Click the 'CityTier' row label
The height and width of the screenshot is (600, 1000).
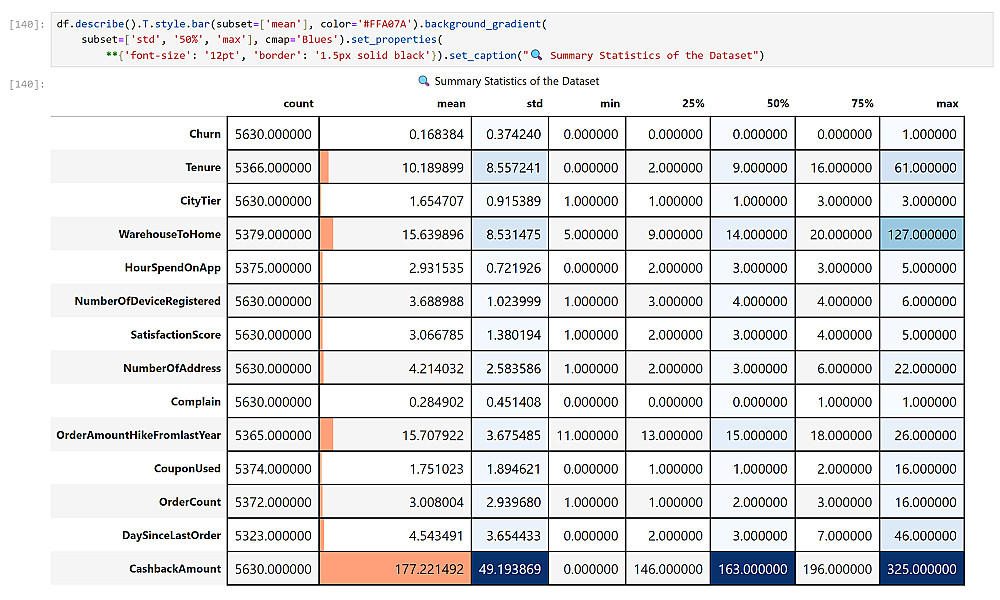[x=200, y=201]
